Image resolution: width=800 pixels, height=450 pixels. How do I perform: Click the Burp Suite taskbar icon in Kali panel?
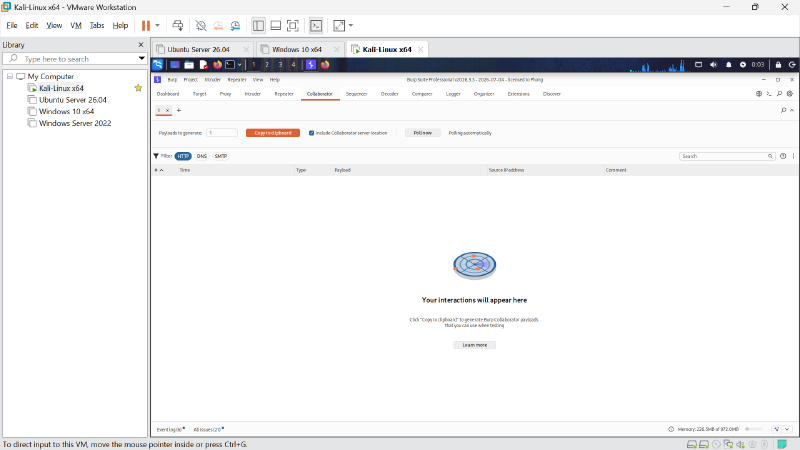coord(311,65)
